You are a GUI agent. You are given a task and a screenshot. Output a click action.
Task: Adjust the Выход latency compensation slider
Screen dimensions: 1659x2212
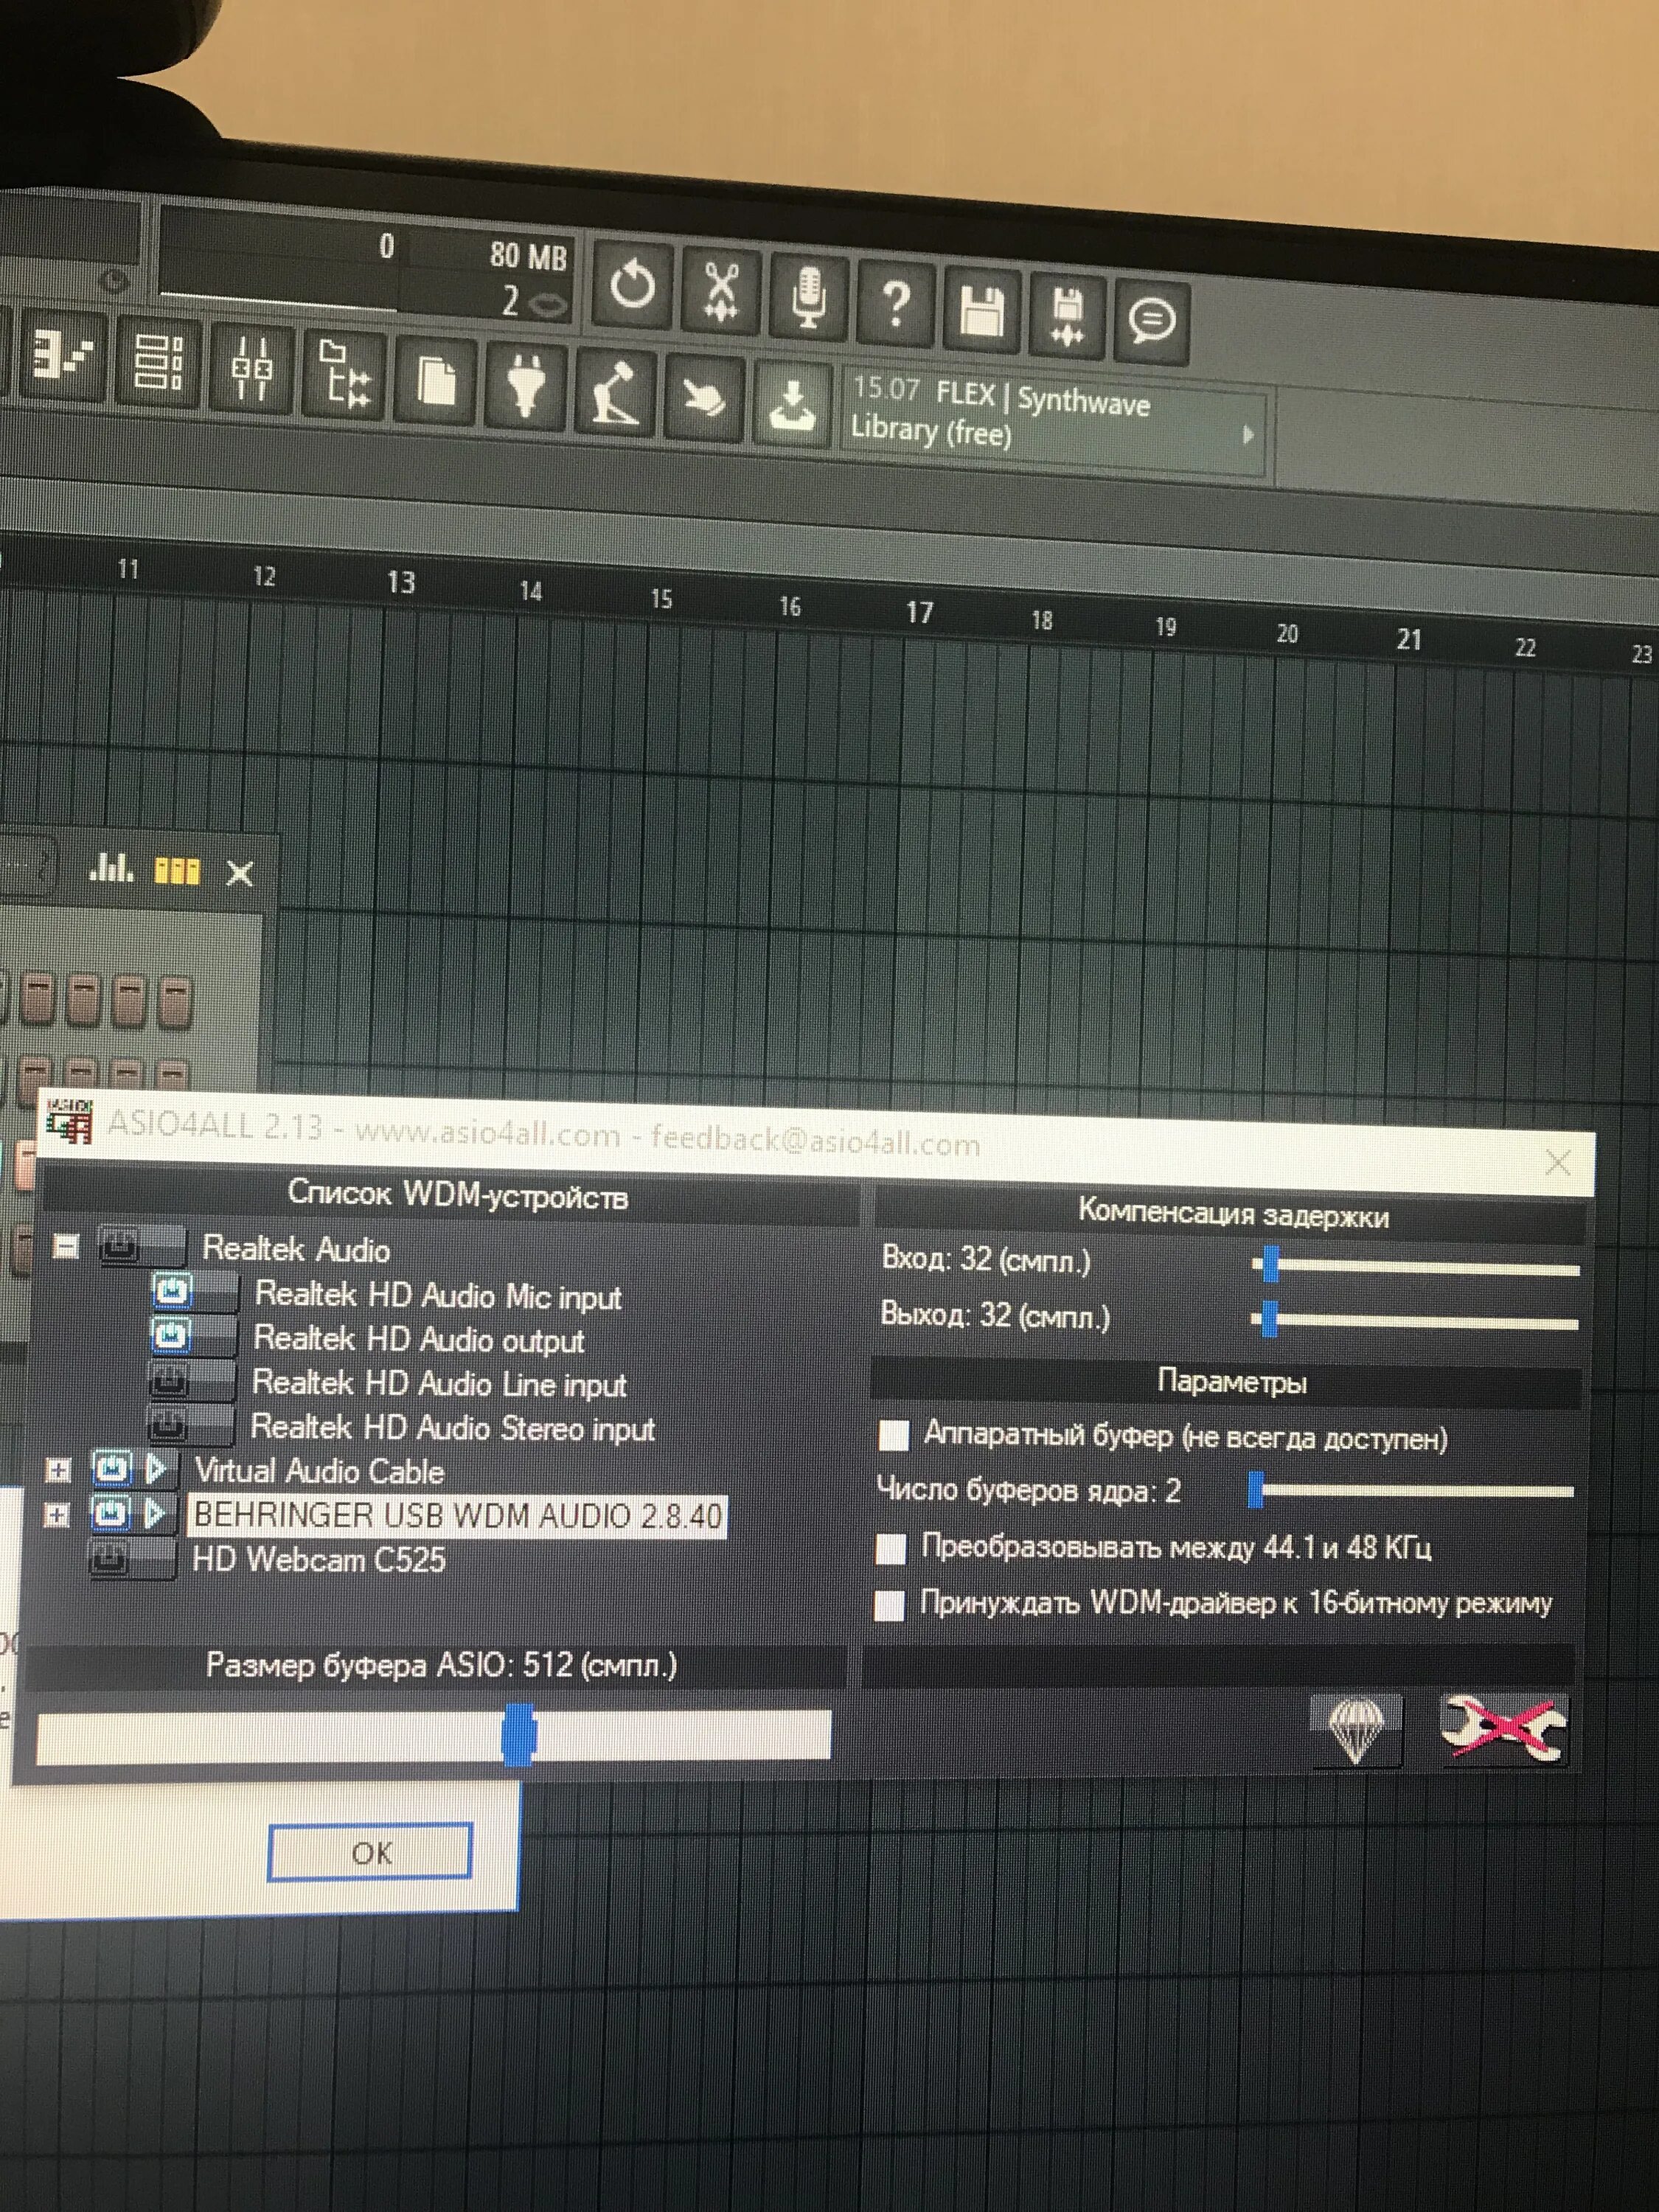coord(1414,1320)
